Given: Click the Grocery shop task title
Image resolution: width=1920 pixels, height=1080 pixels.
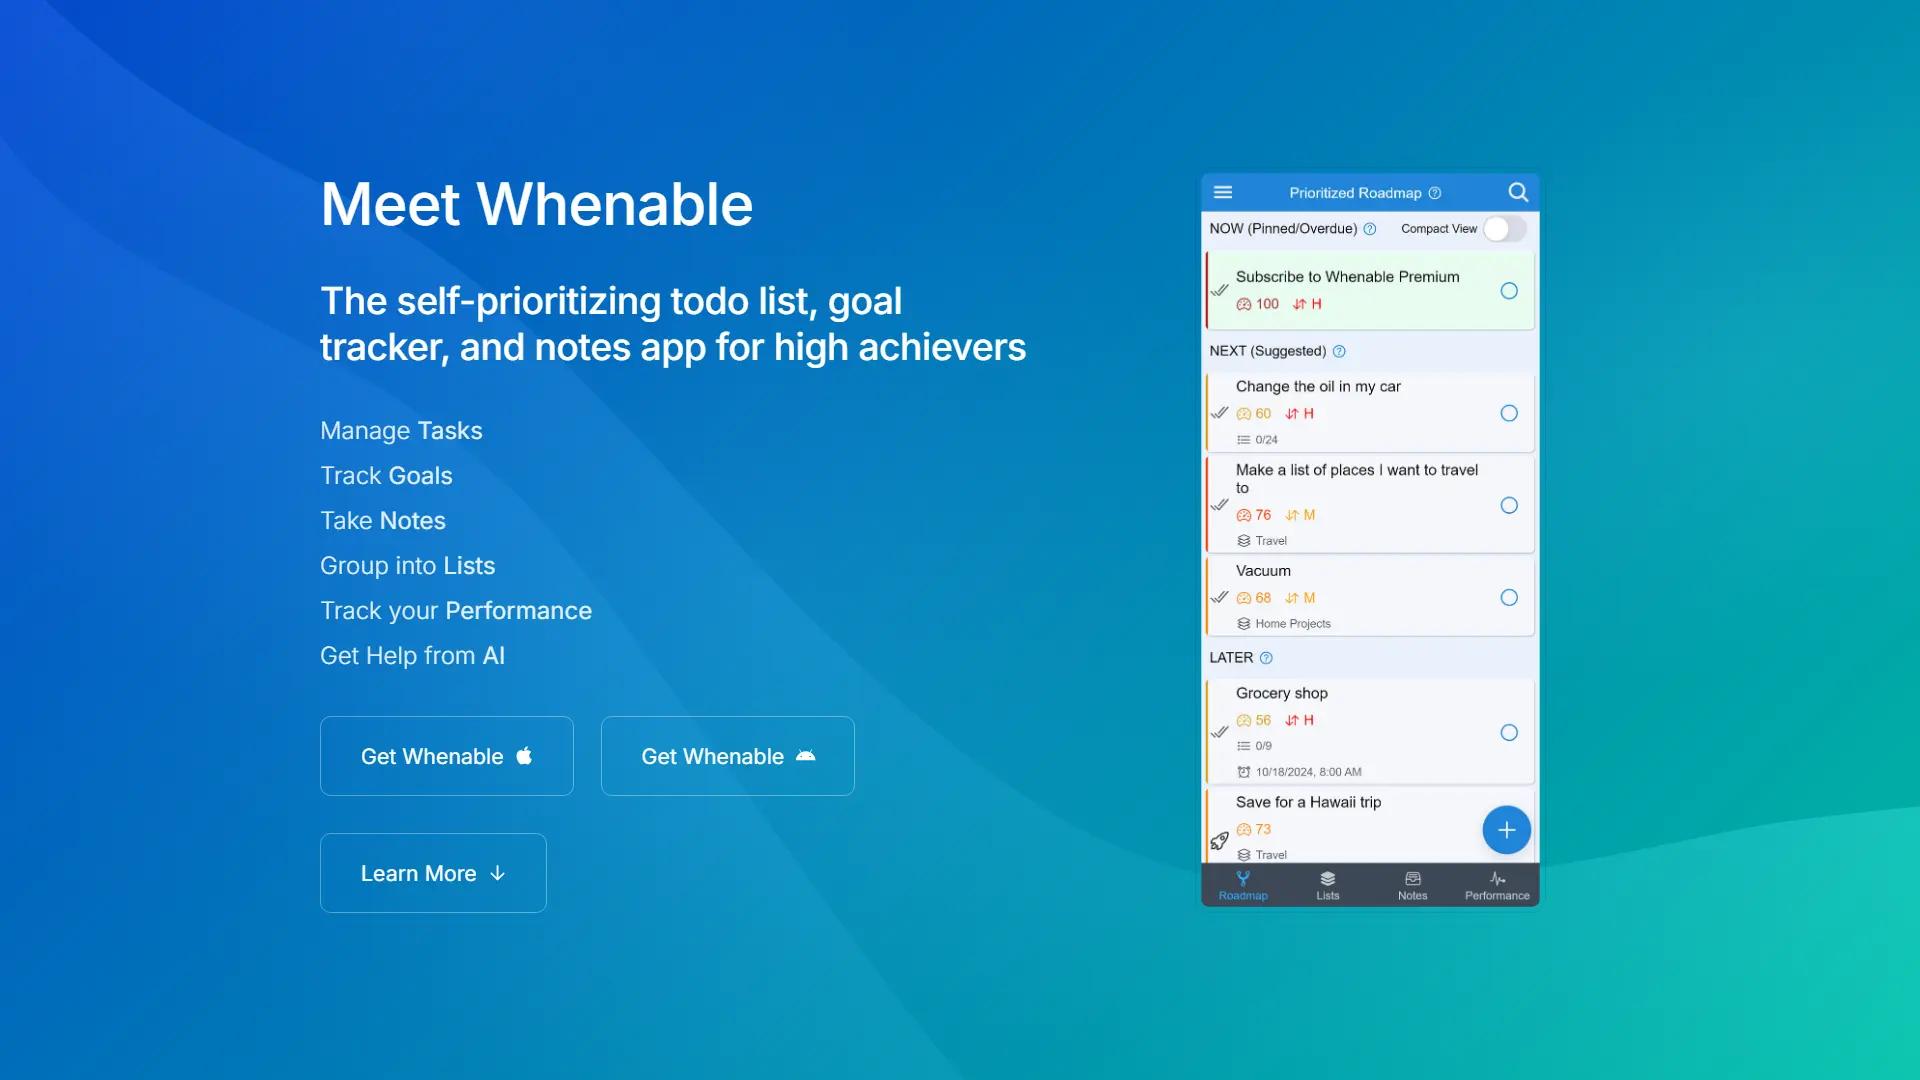Looking at the screenshot, I should coord(1282,693).
